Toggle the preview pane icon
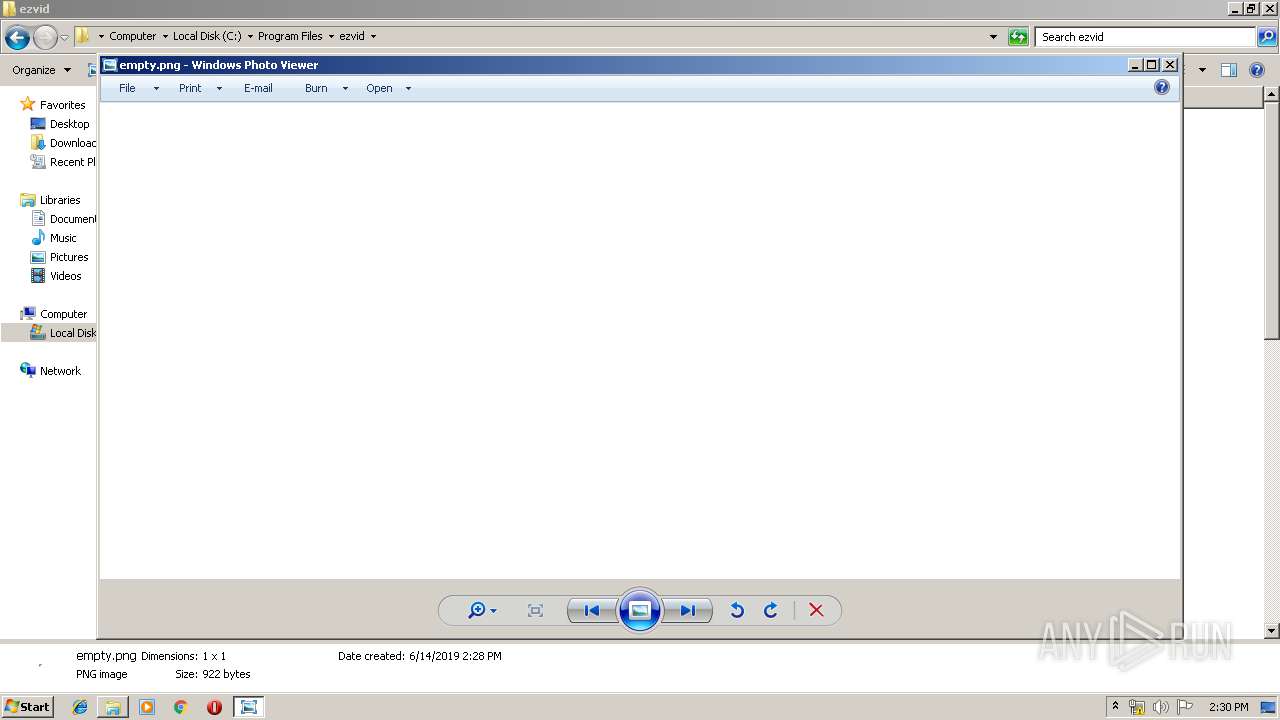This screenshot has width=1280, height=720. pyautogui.click(x=1229, y=70)
